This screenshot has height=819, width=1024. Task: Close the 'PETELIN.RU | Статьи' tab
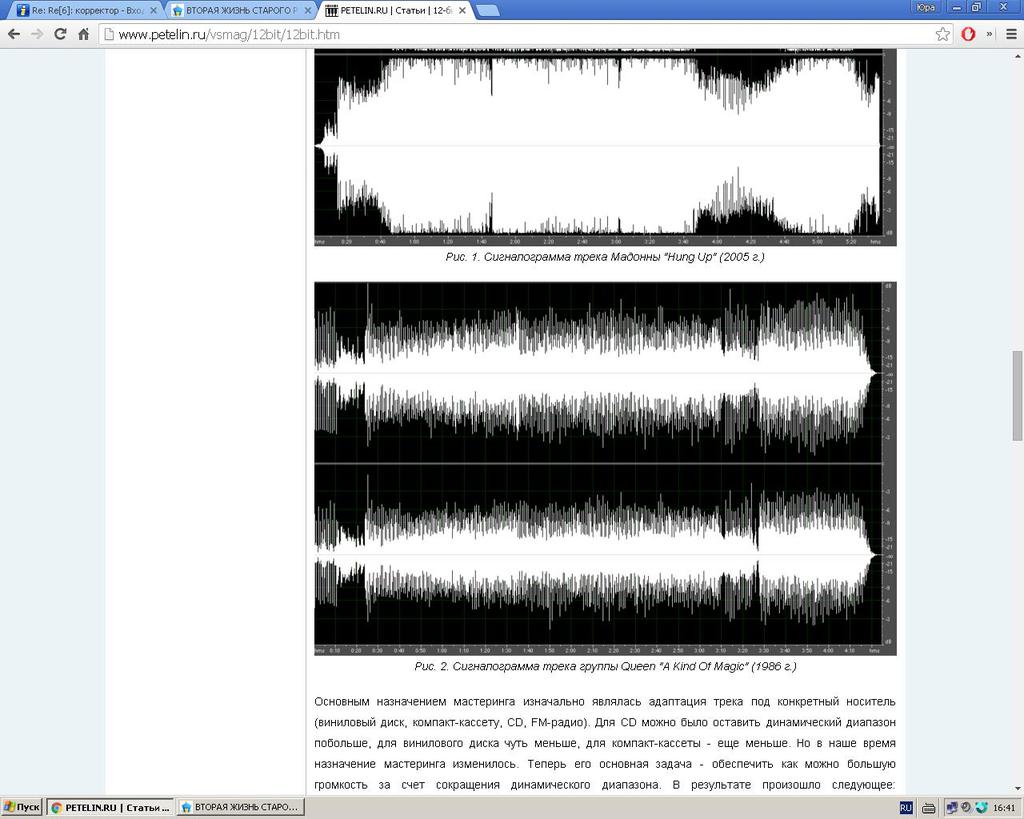[x=462, y=10]
